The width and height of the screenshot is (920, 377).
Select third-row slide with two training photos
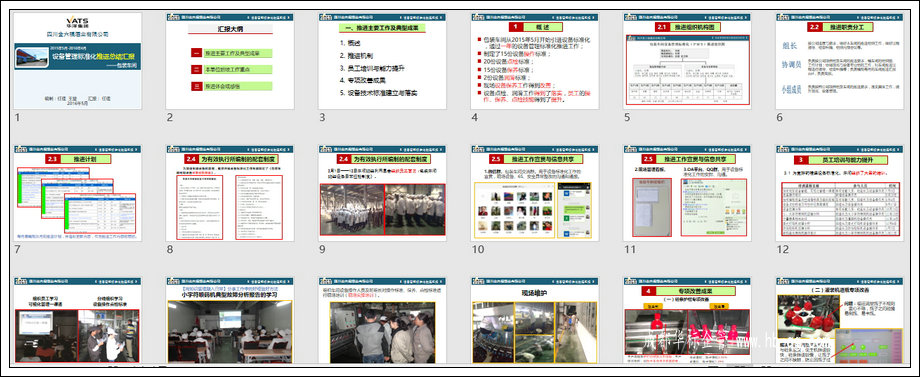pos(77,320)
